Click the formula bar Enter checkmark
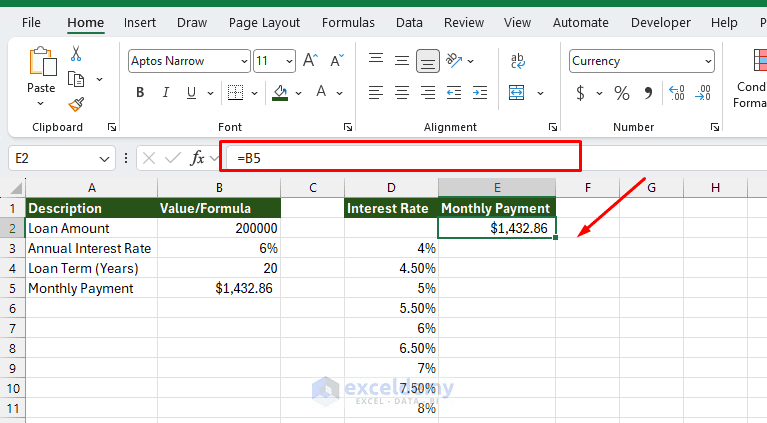 [x=173, y=158]
